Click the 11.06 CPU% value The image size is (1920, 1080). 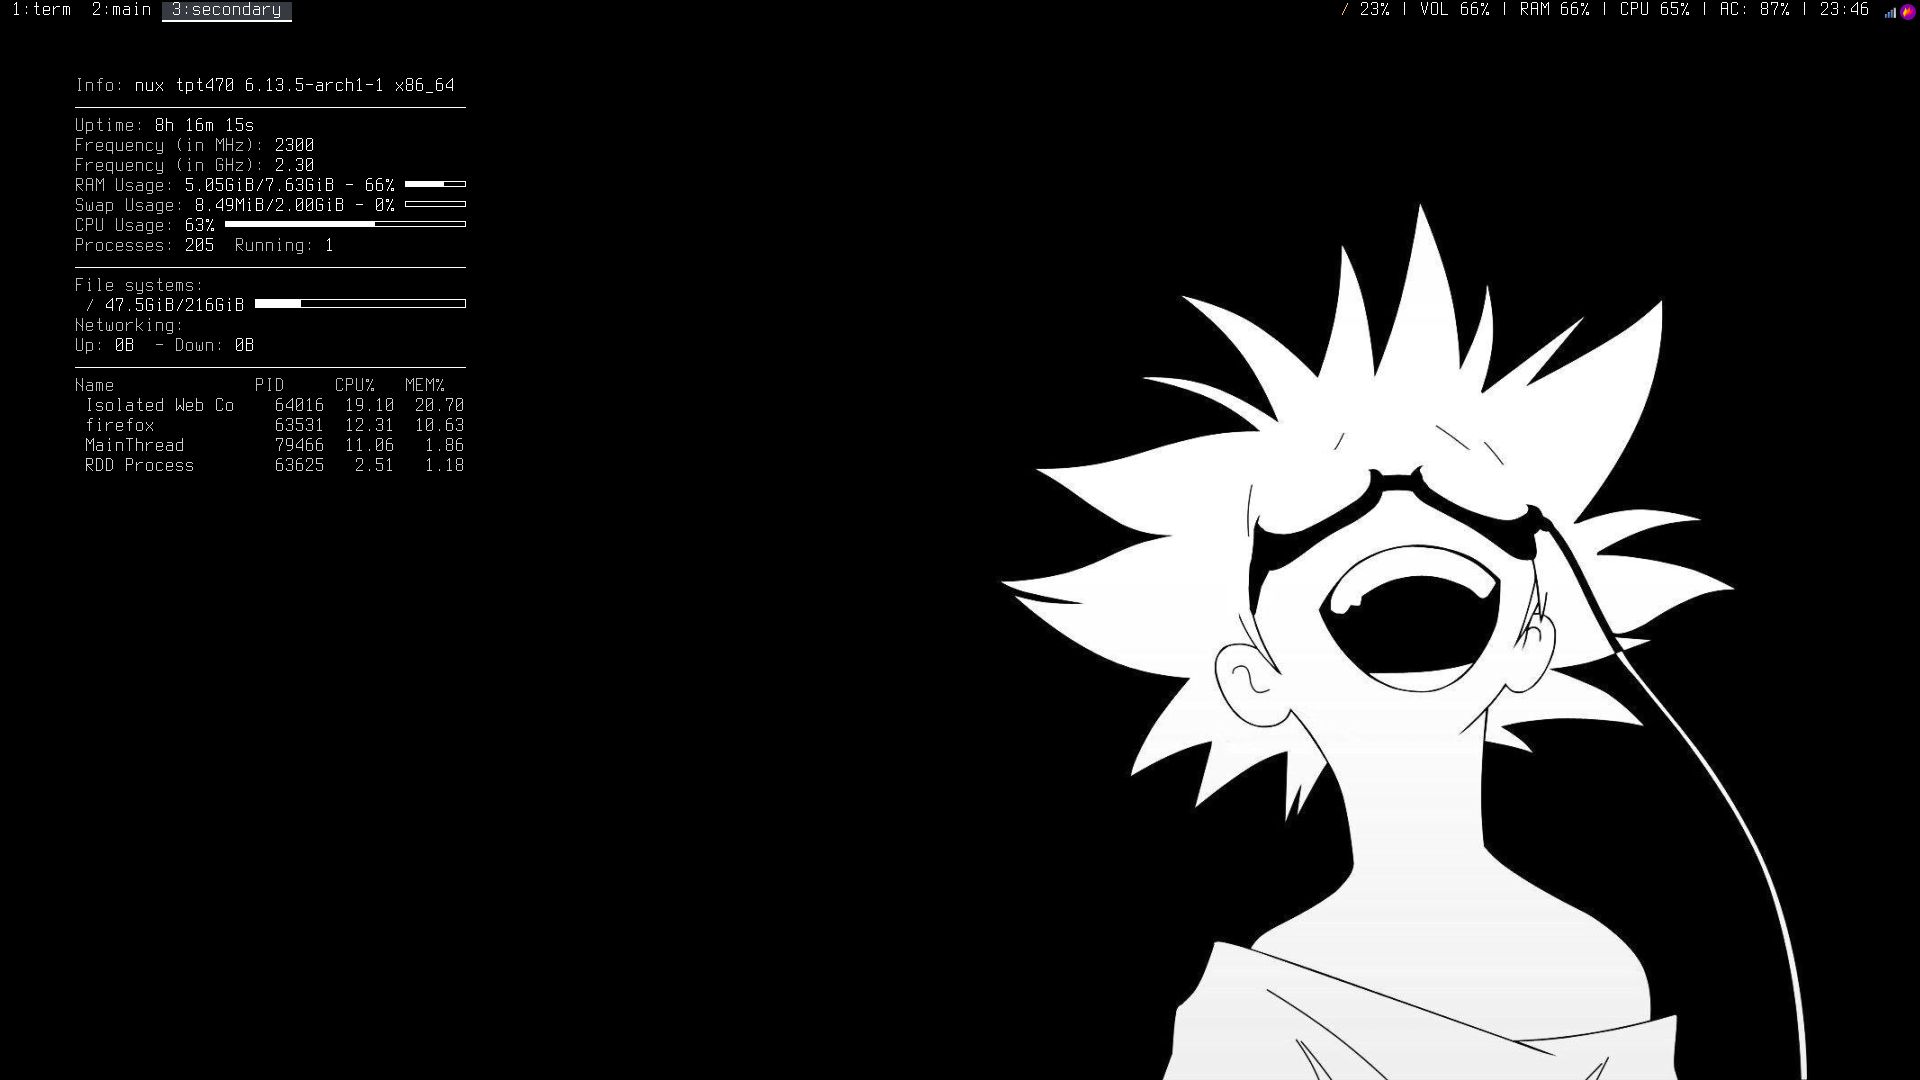tap(370, 445)
